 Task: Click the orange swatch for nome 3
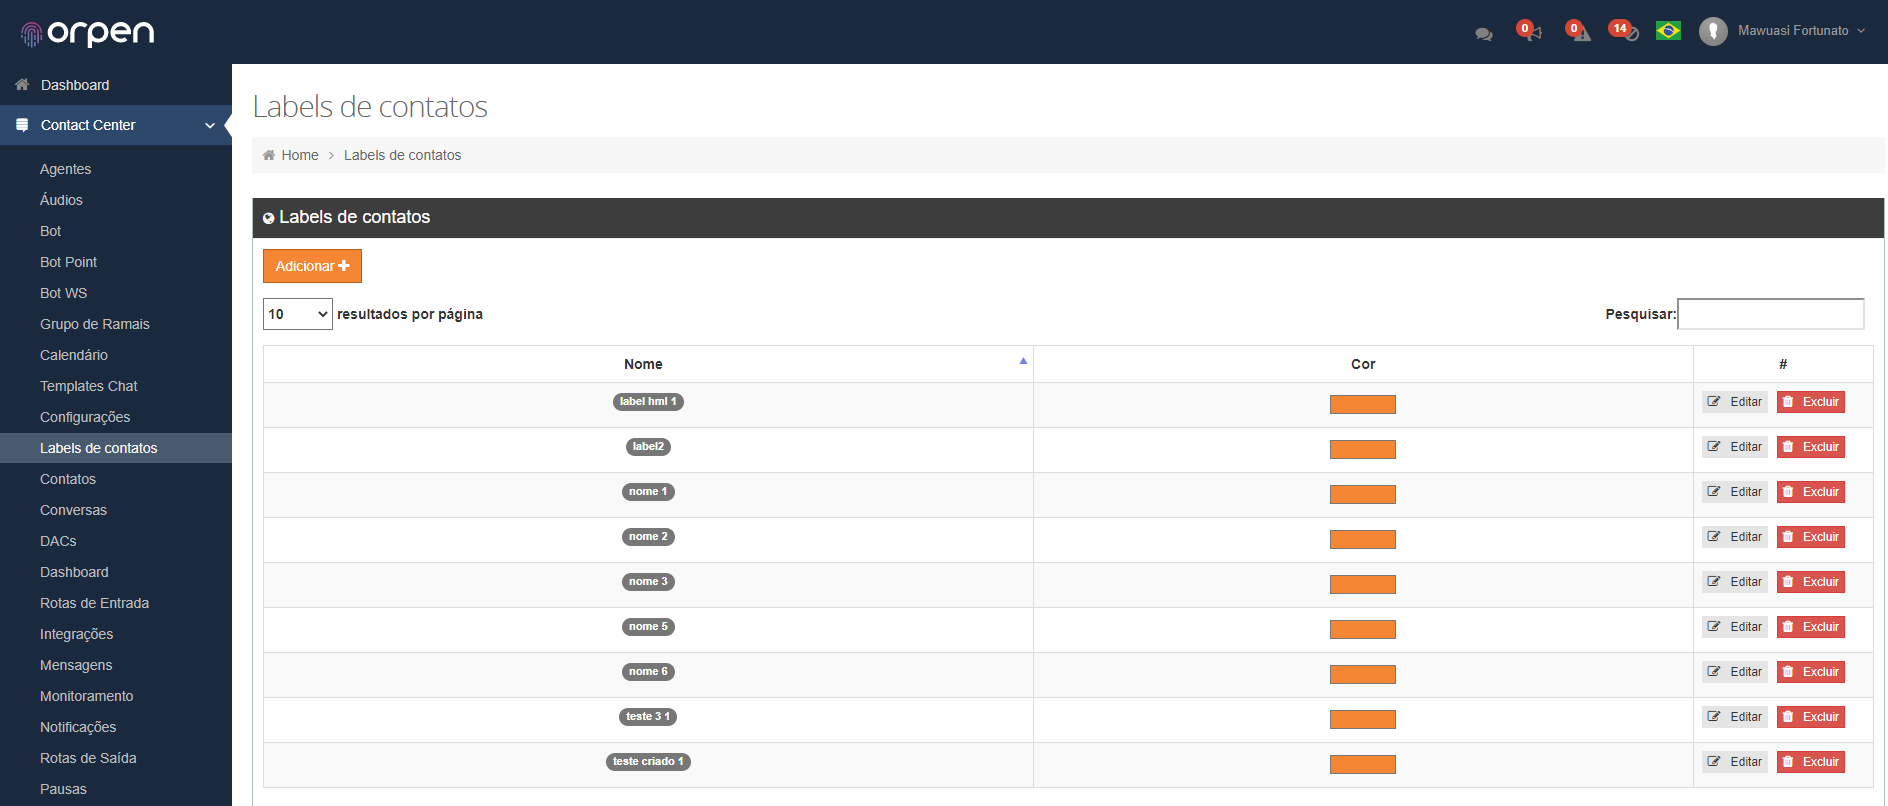click(x=1363, y=584)
